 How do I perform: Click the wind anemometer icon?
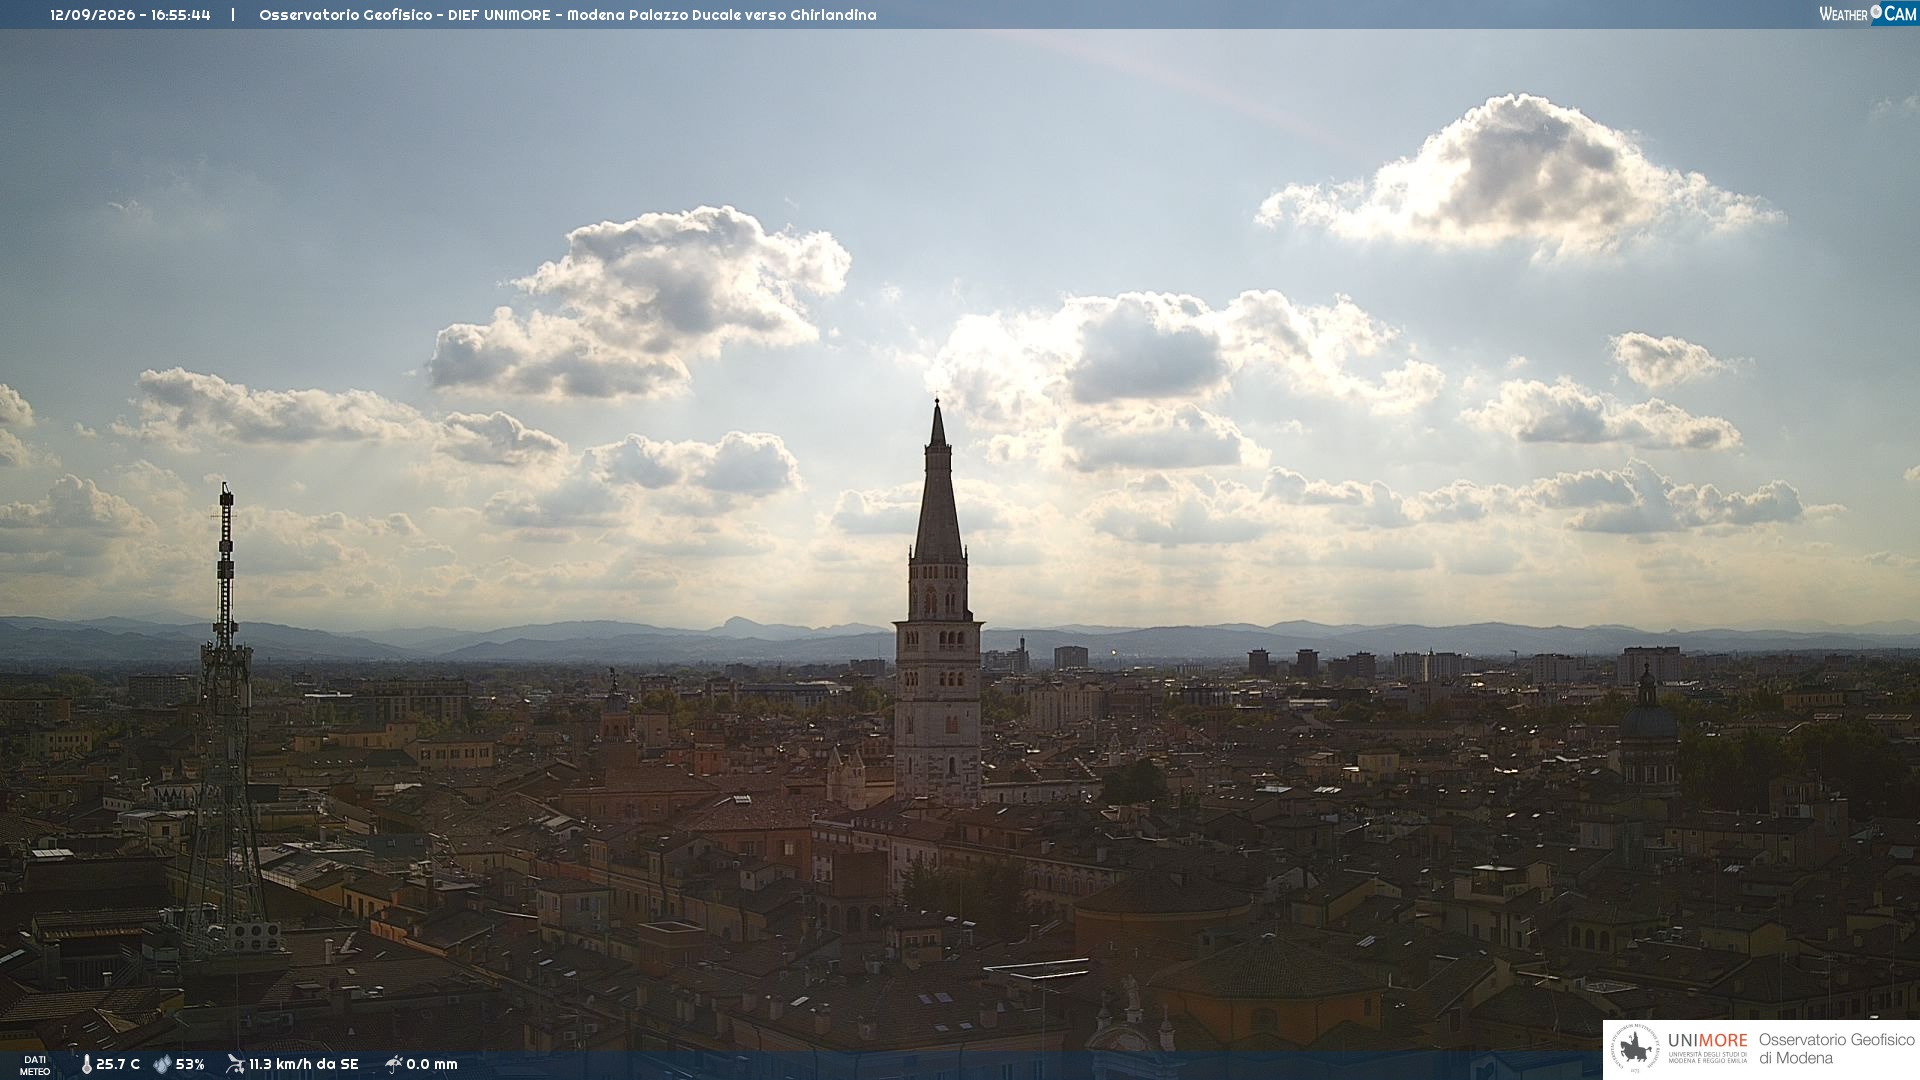235,1064
